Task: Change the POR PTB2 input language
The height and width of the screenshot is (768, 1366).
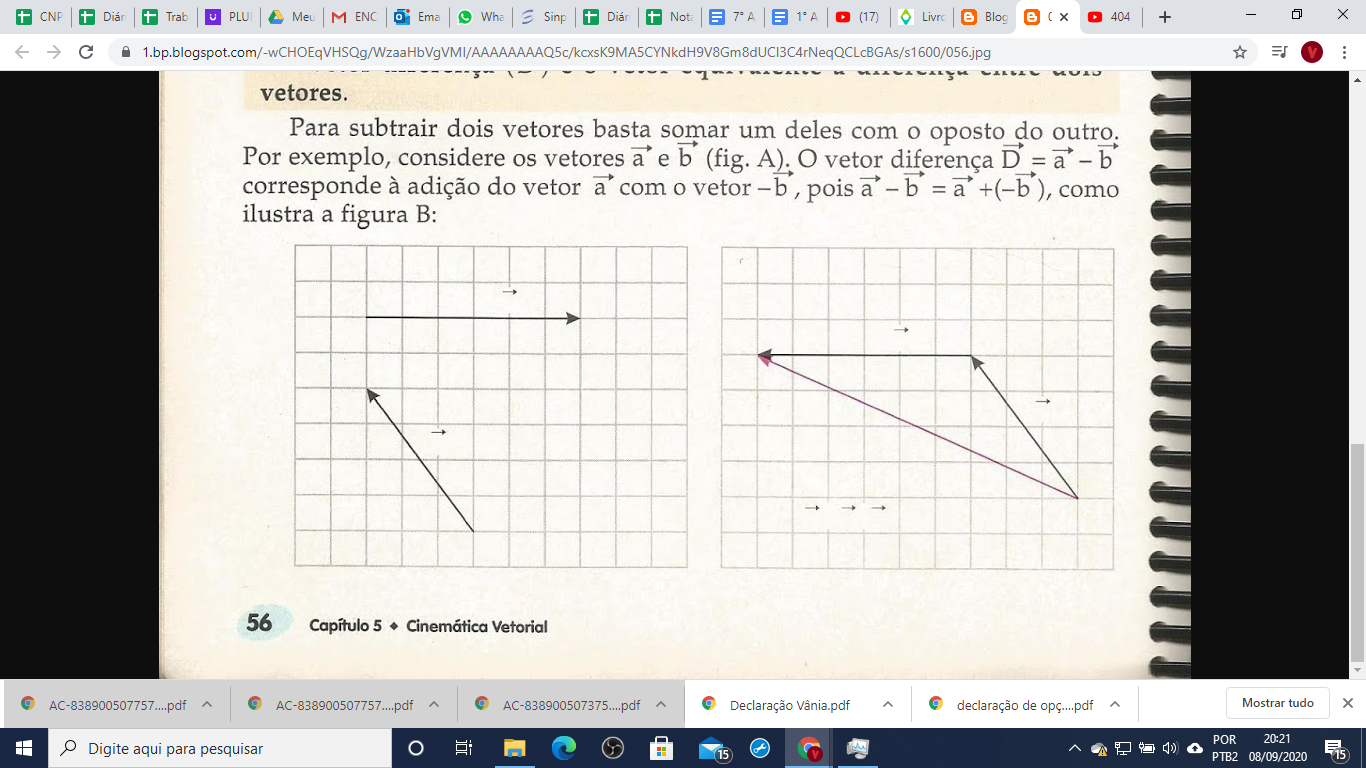Action: [1224, 748]
